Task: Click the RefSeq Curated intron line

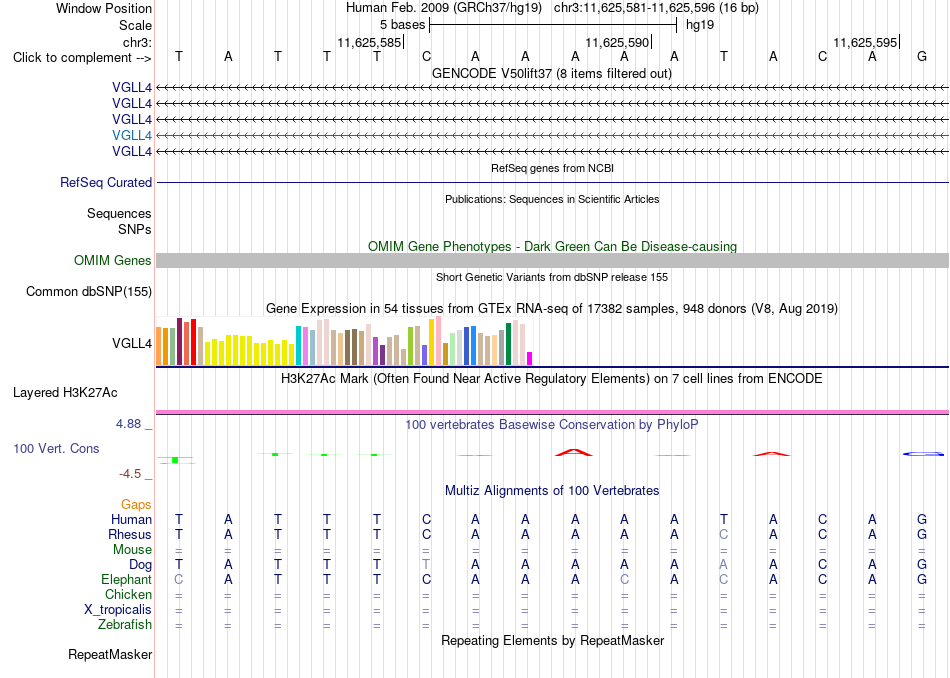Action: 552,182
